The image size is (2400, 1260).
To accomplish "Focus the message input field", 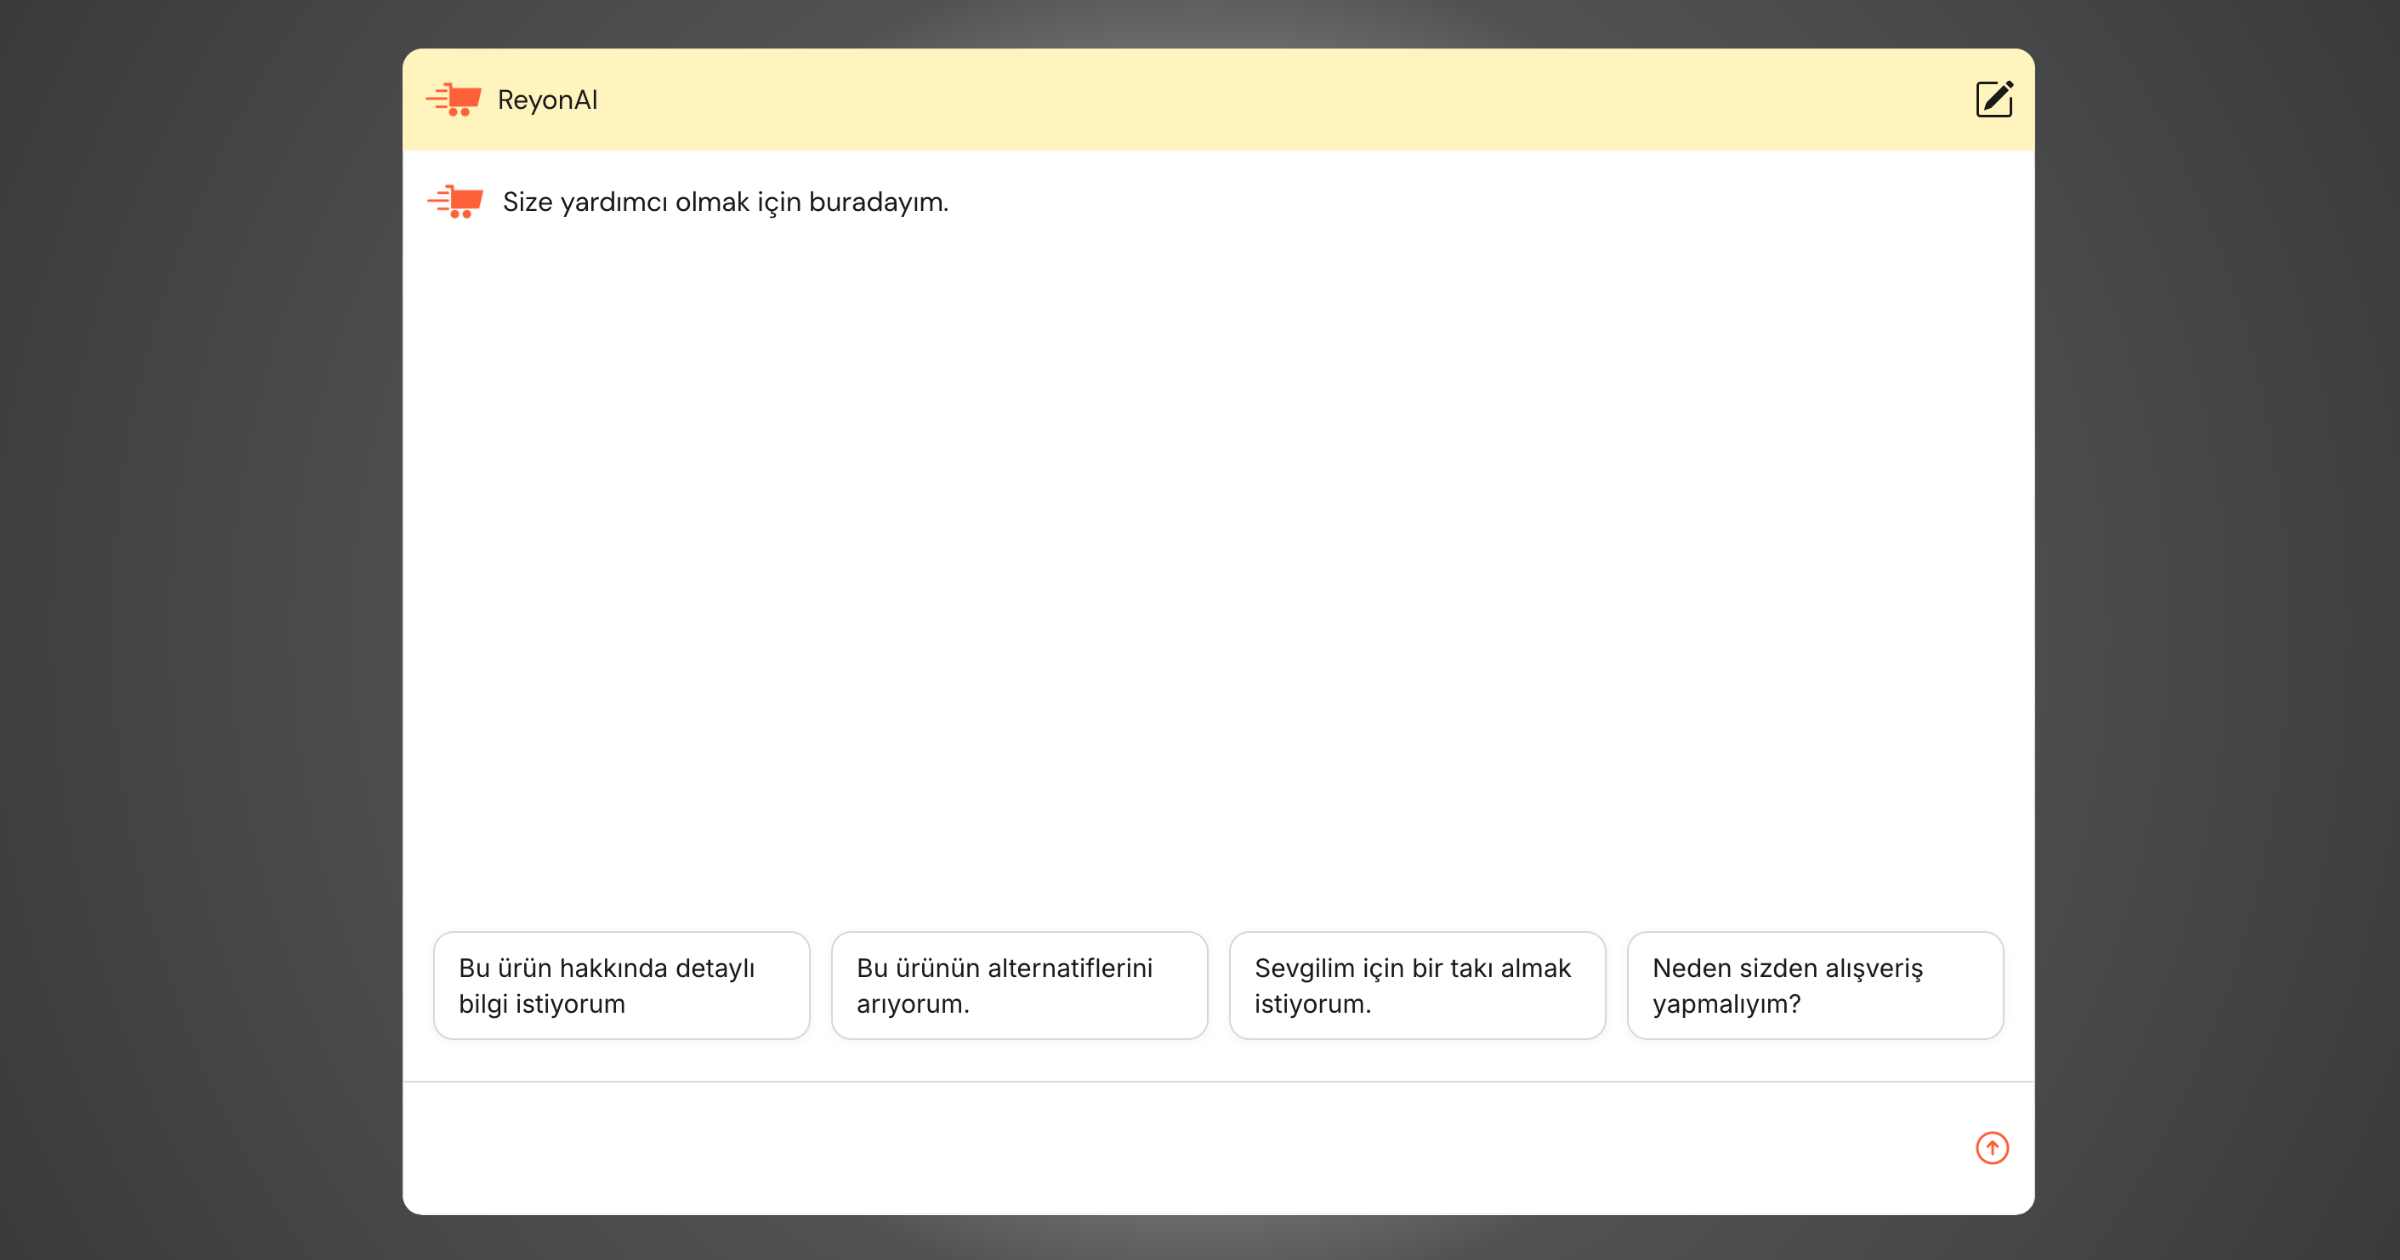I will click(1180, 1147).
